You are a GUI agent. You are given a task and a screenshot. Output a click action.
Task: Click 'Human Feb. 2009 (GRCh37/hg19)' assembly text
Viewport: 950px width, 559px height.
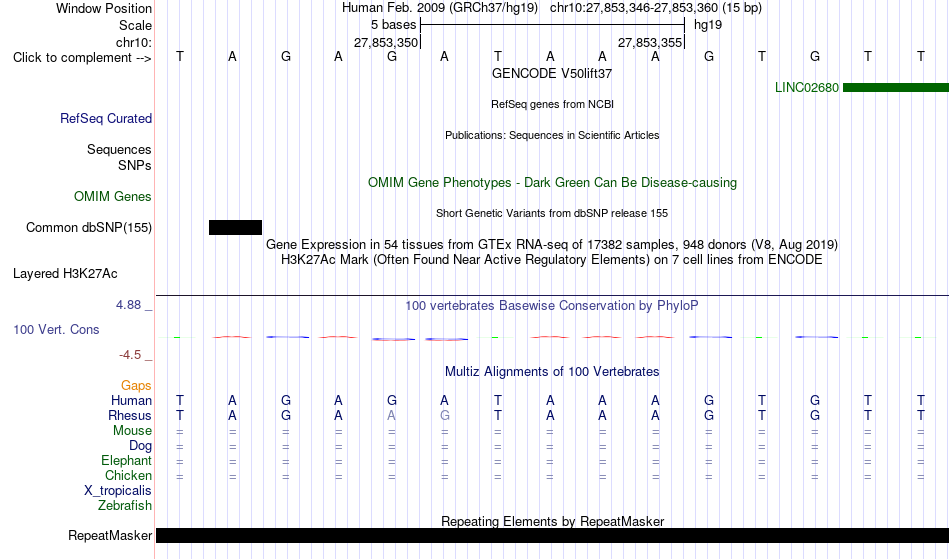pos(440,8)
